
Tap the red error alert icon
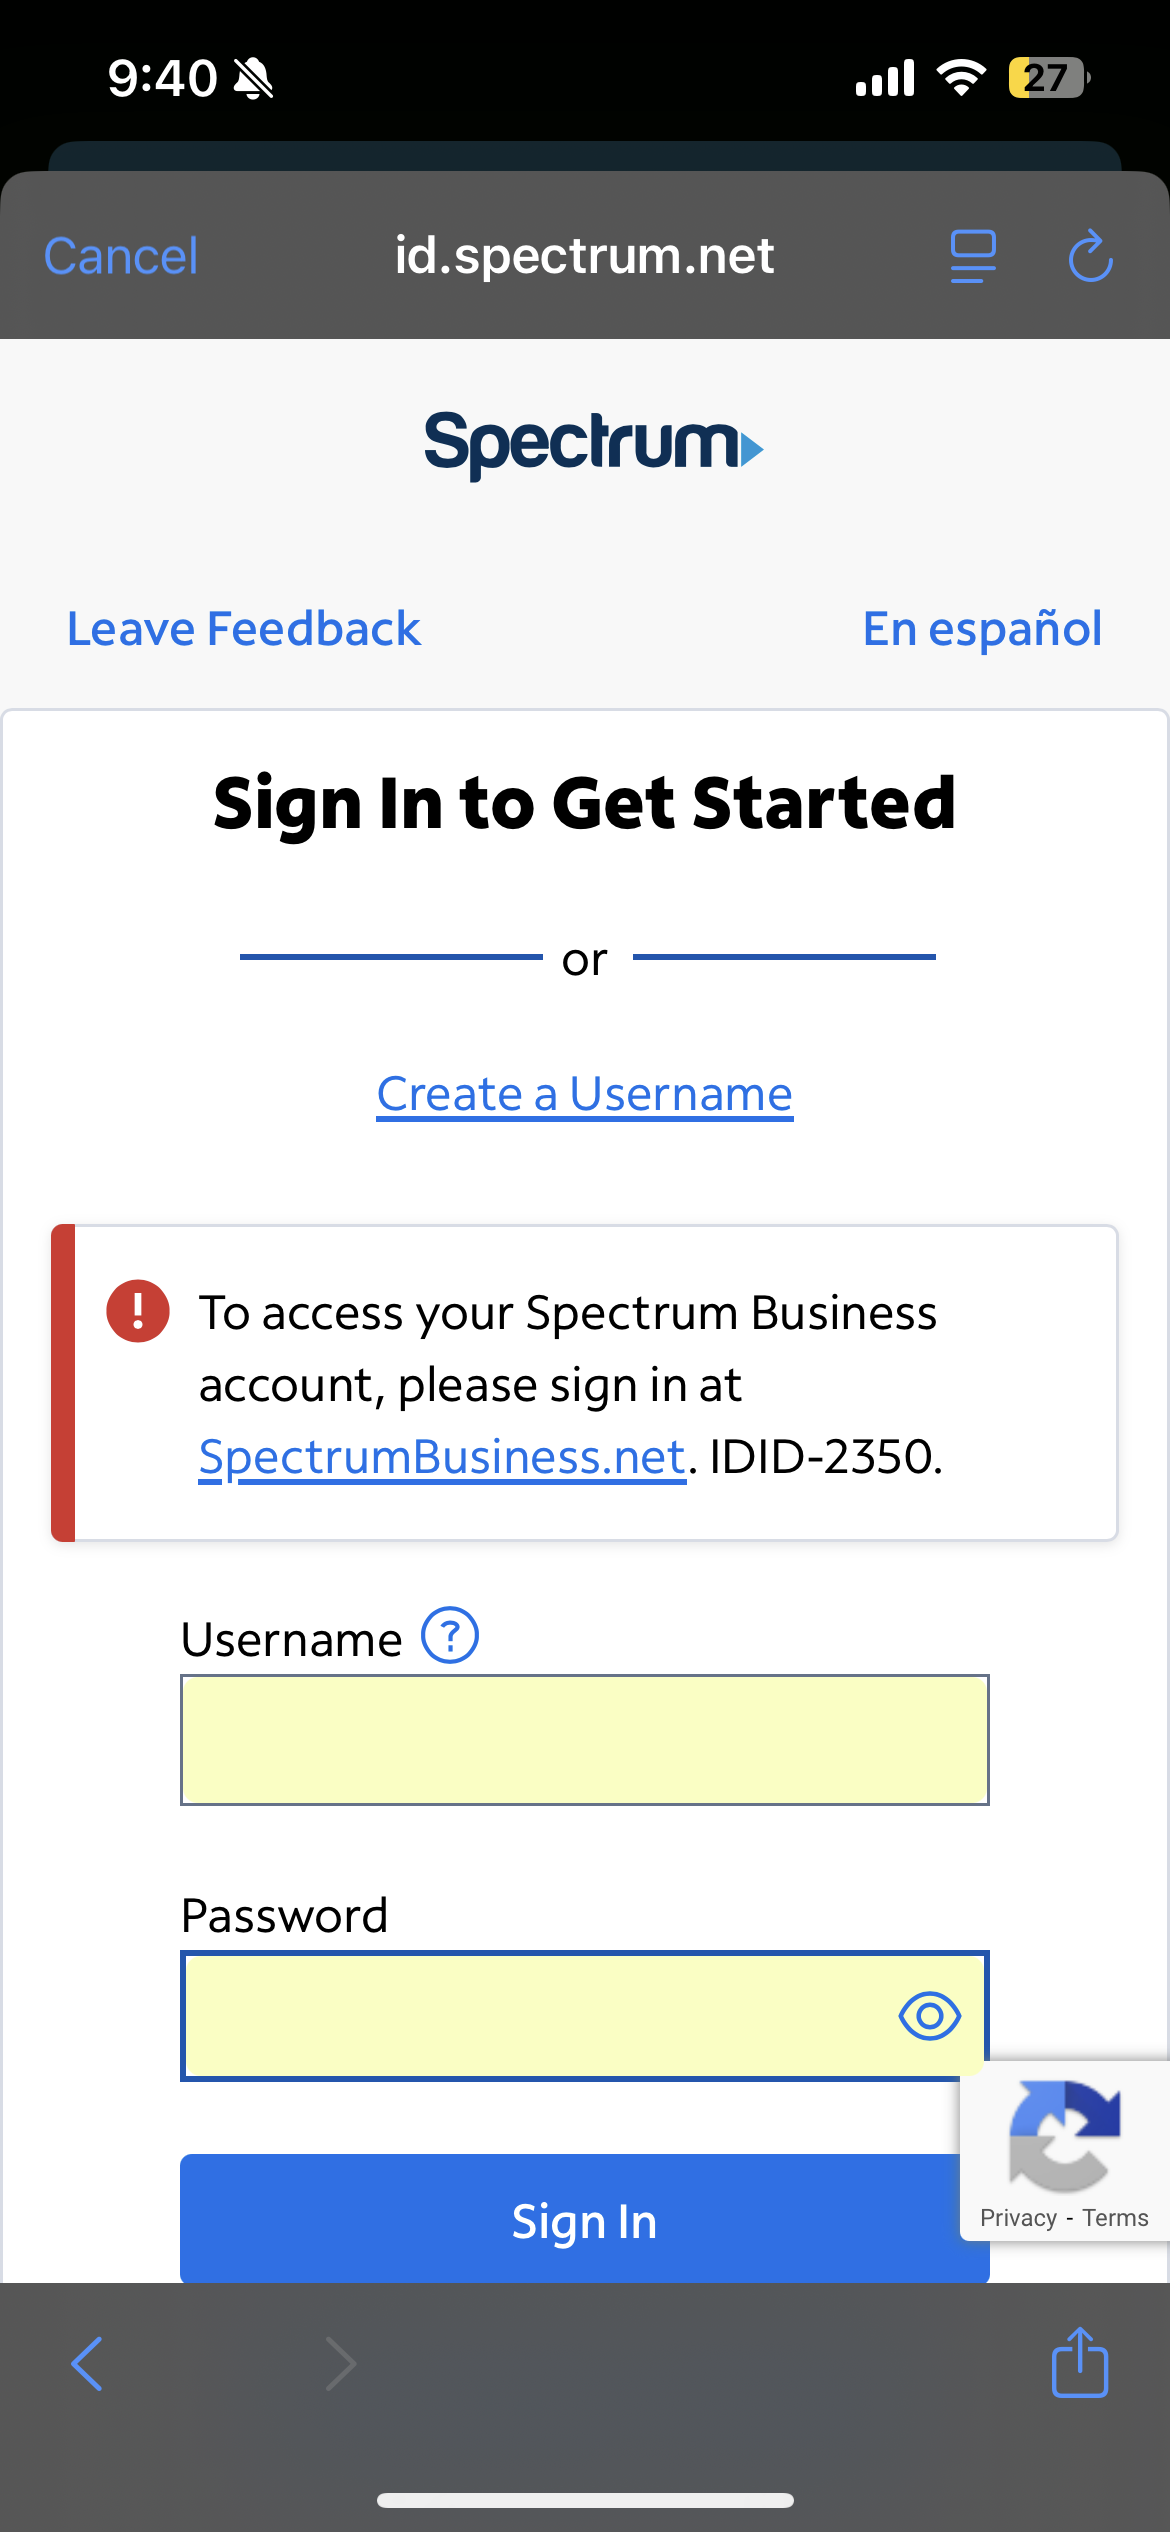click(138, 1310)
